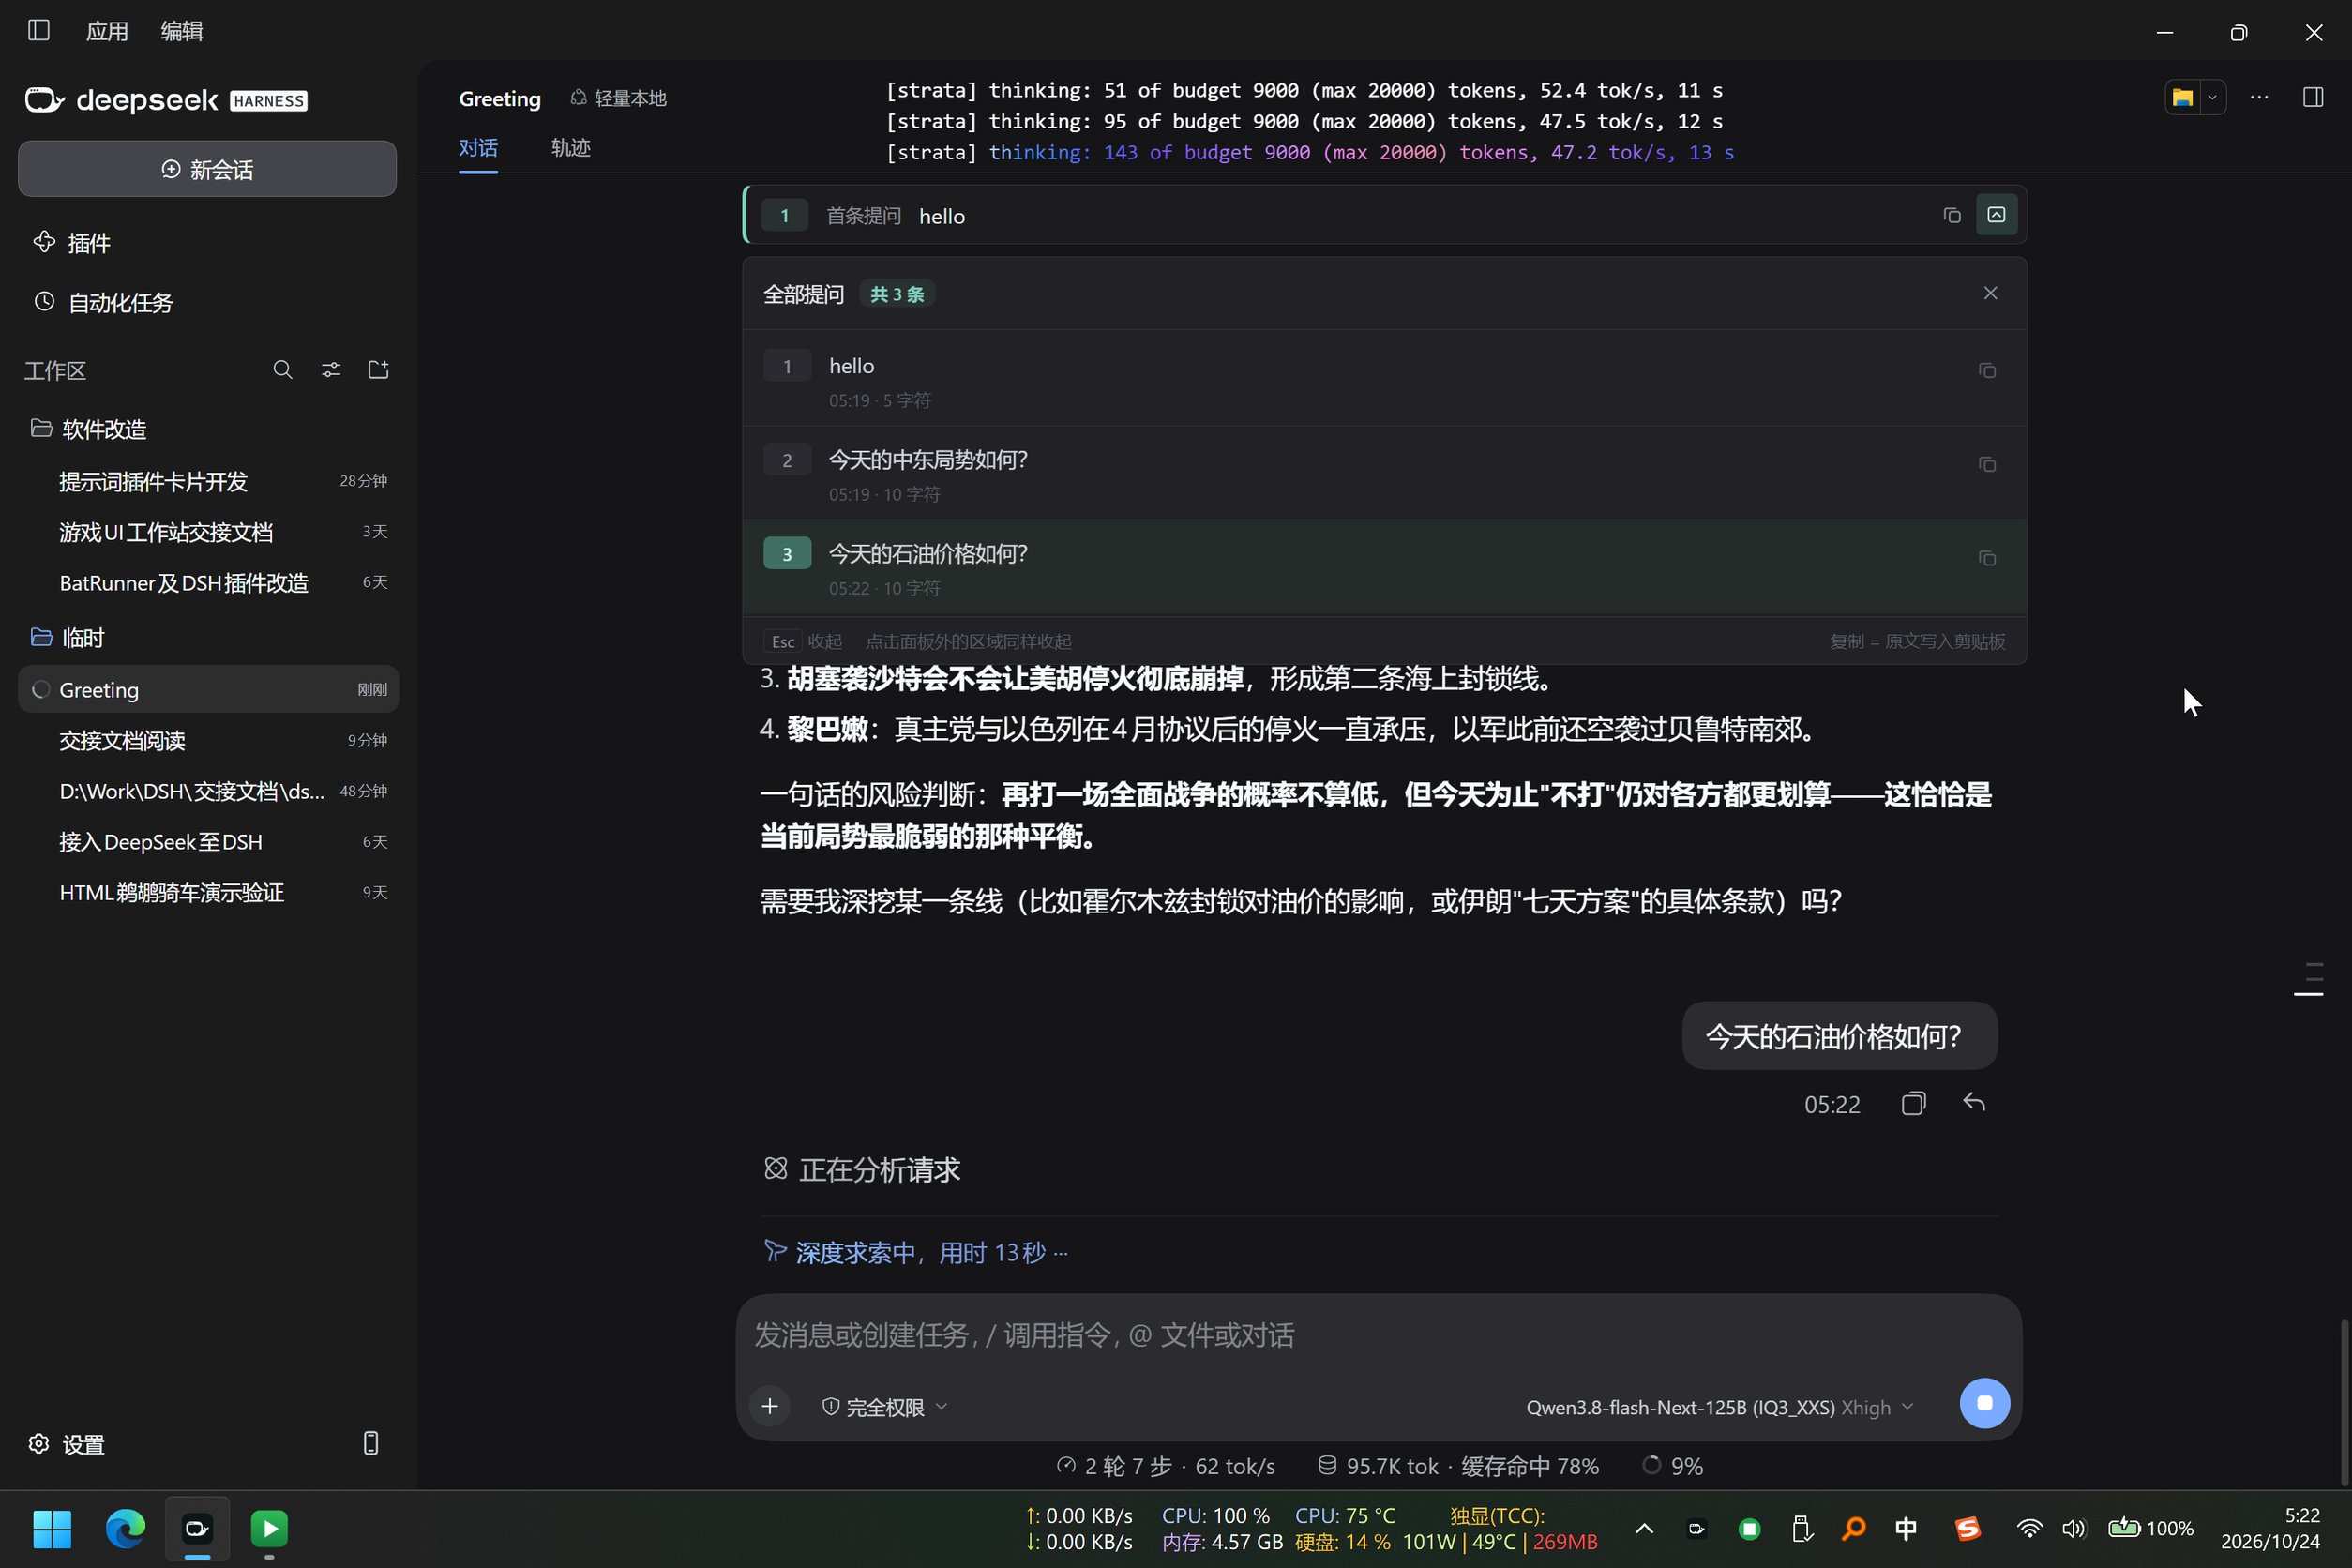Click the reply arrow on user message

tap(1974, 1103)
